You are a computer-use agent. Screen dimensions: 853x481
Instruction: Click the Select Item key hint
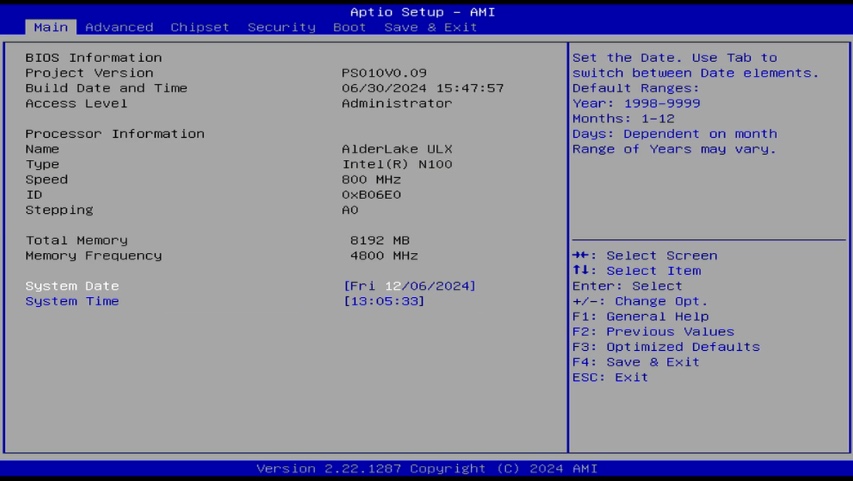pyautogui.click(x=636, y=270)
